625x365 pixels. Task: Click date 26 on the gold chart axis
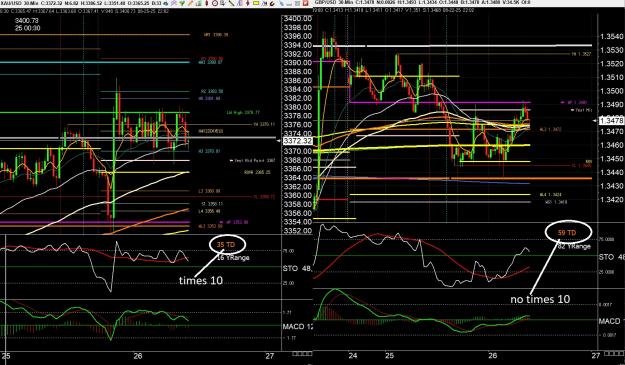tap(138, 356)
